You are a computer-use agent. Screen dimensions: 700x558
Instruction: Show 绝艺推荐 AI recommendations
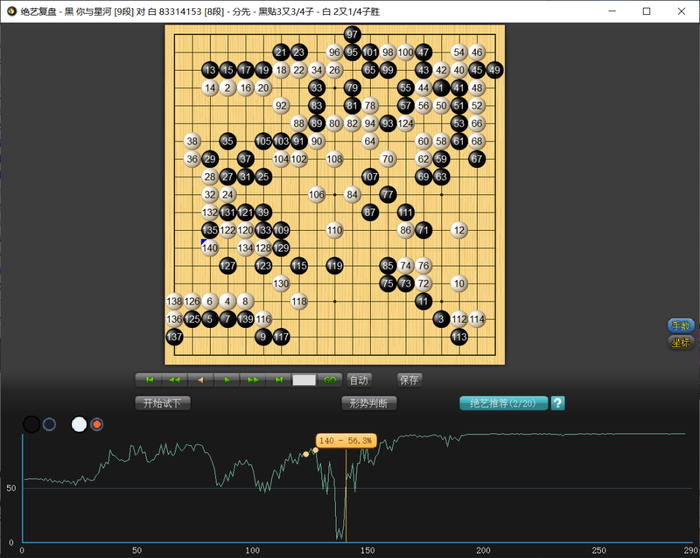point(503,403)
